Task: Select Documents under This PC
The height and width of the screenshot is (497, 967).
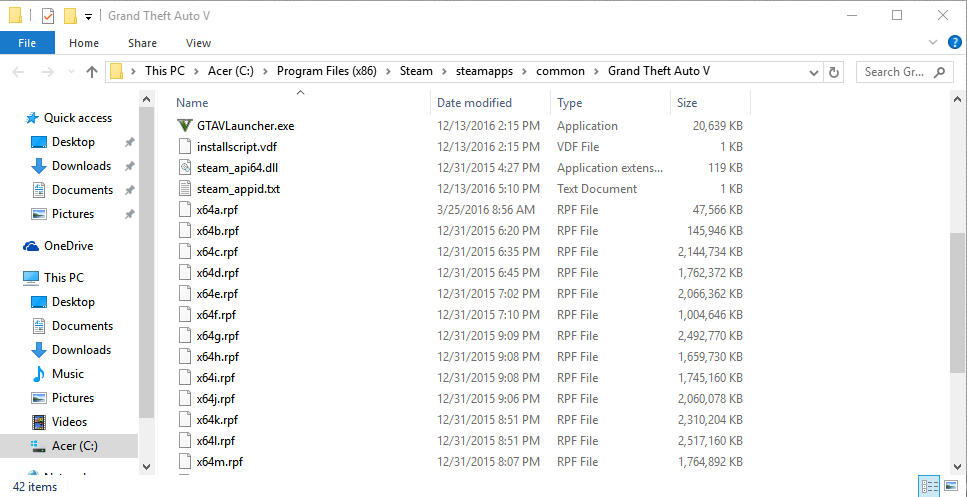Action: click(x=82, y=326)
